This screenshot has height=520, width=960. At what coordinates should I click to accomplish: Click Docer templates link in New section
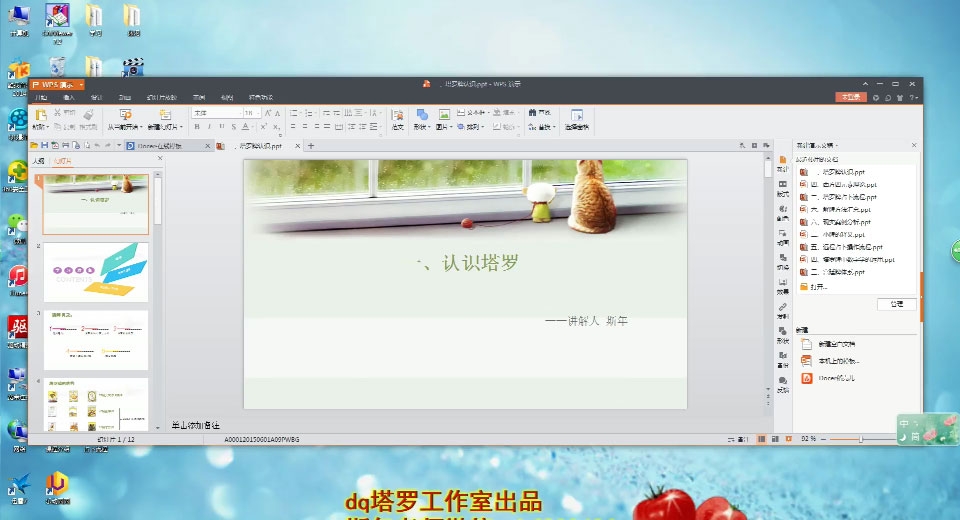tap(836, 378)
